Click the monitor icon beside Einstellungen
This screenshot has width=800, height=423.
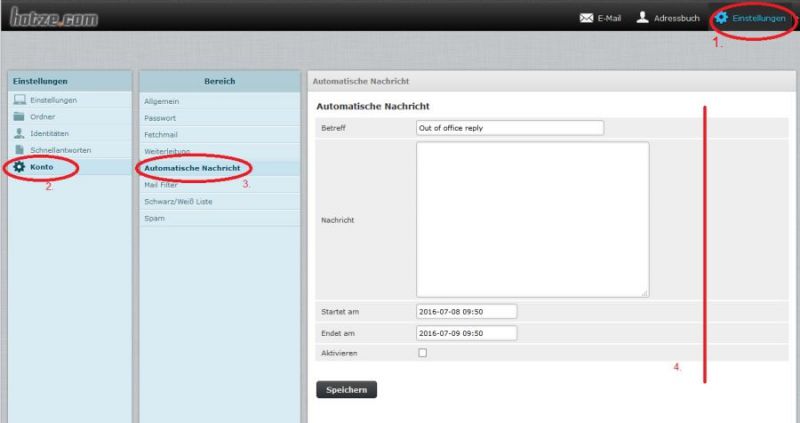pos(19,101)
